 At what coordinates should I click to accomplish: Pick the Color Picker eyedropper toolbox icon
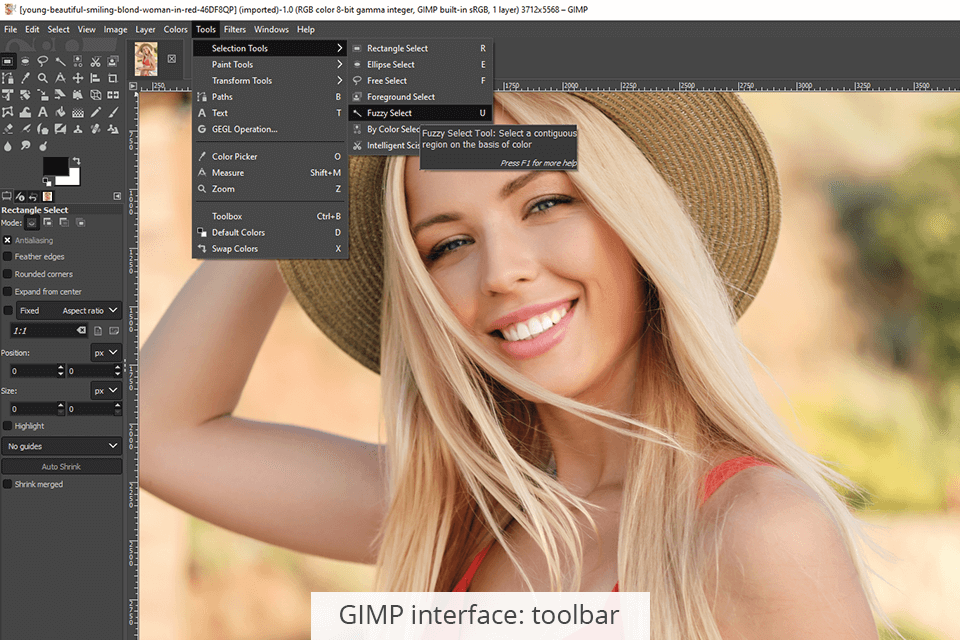[25, 78]
